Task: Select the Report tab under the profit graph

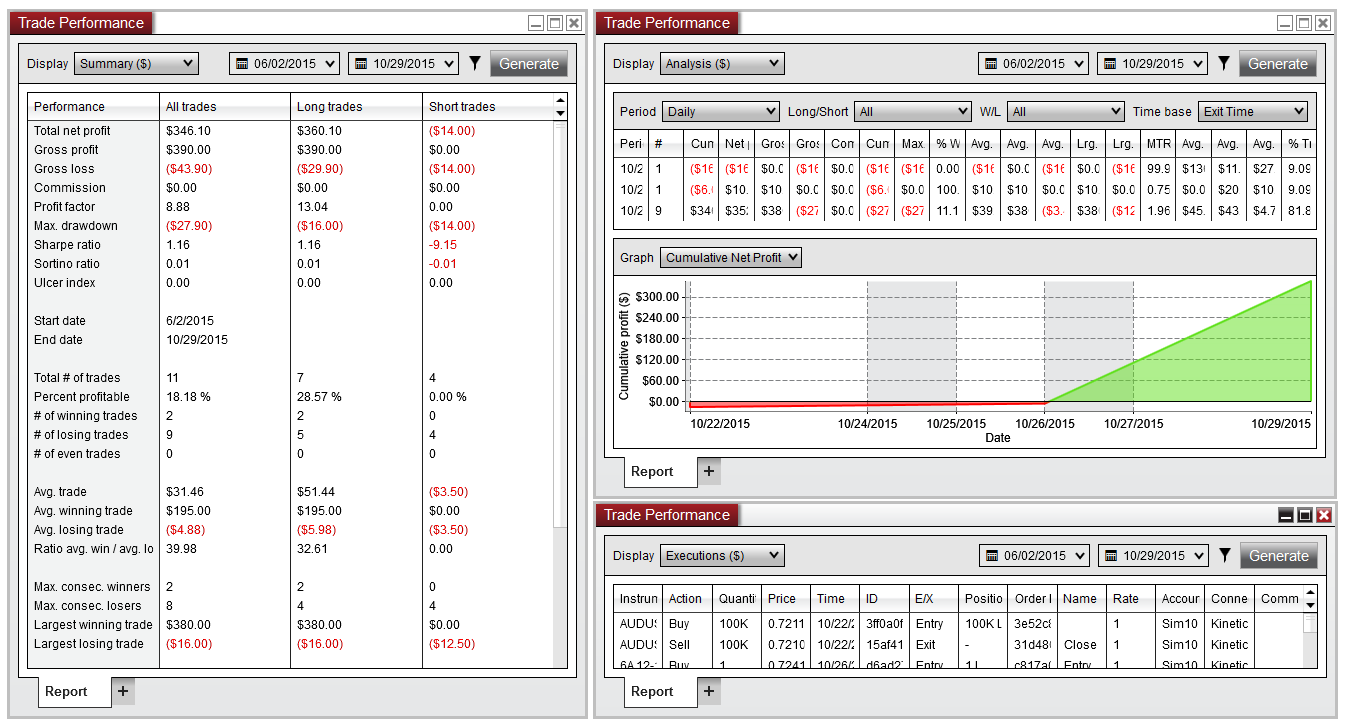Action: 652,471
